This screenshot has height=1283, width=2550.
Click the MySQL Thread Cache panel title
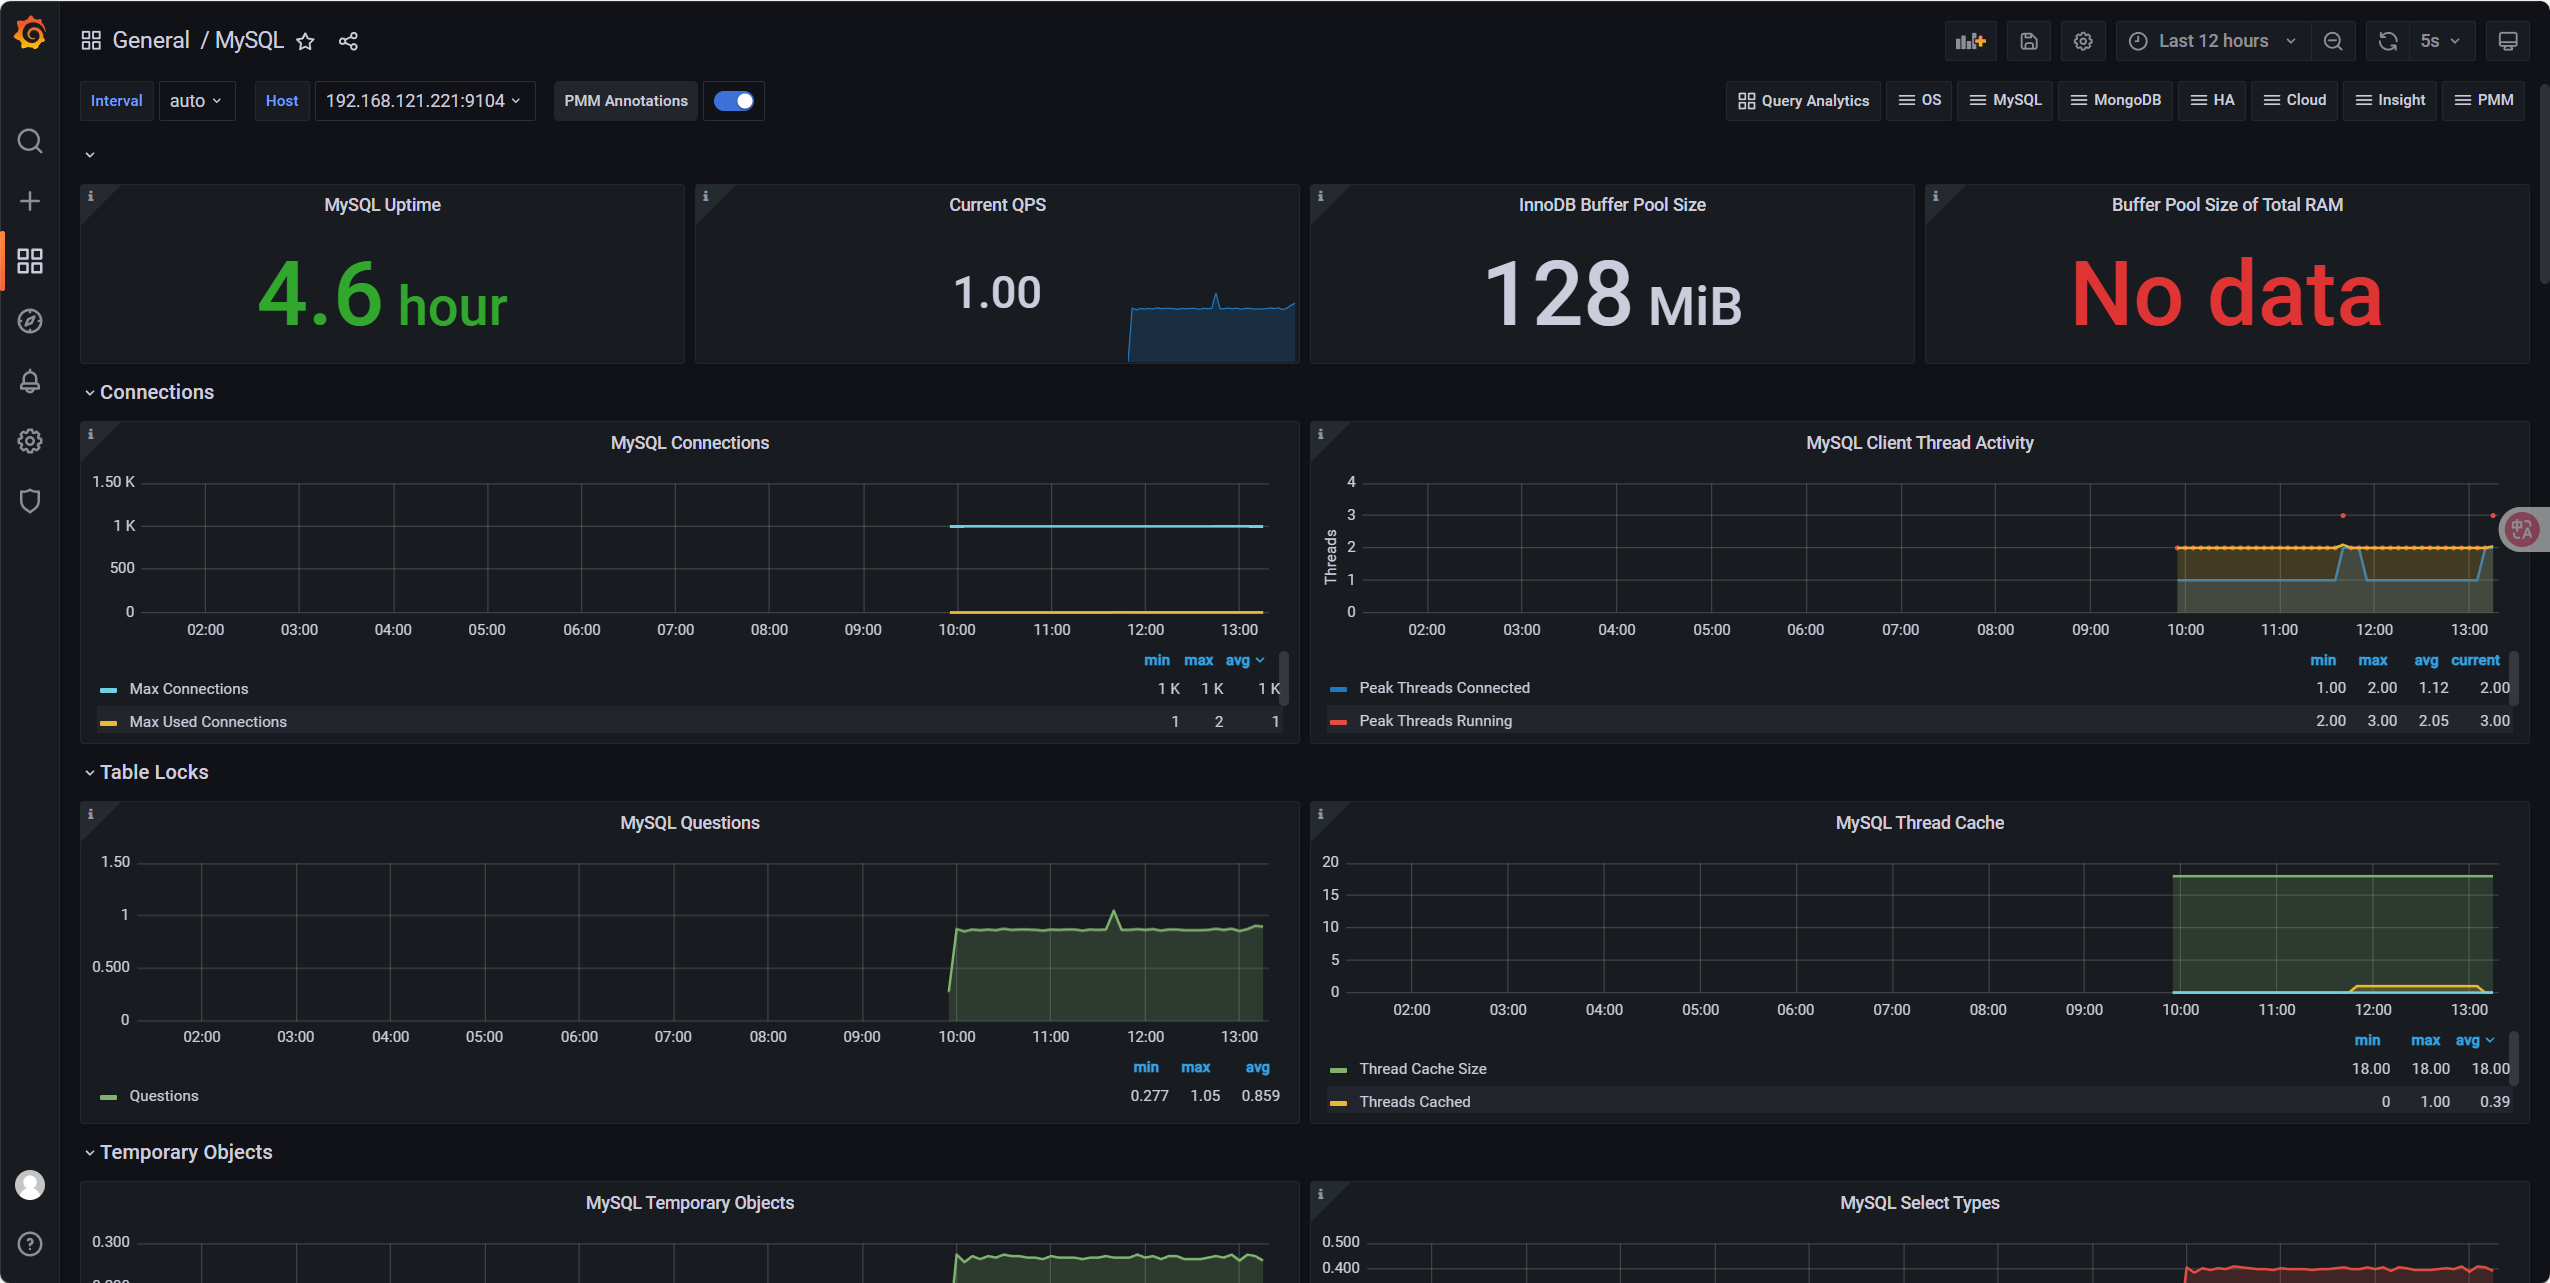(1919, 823)
